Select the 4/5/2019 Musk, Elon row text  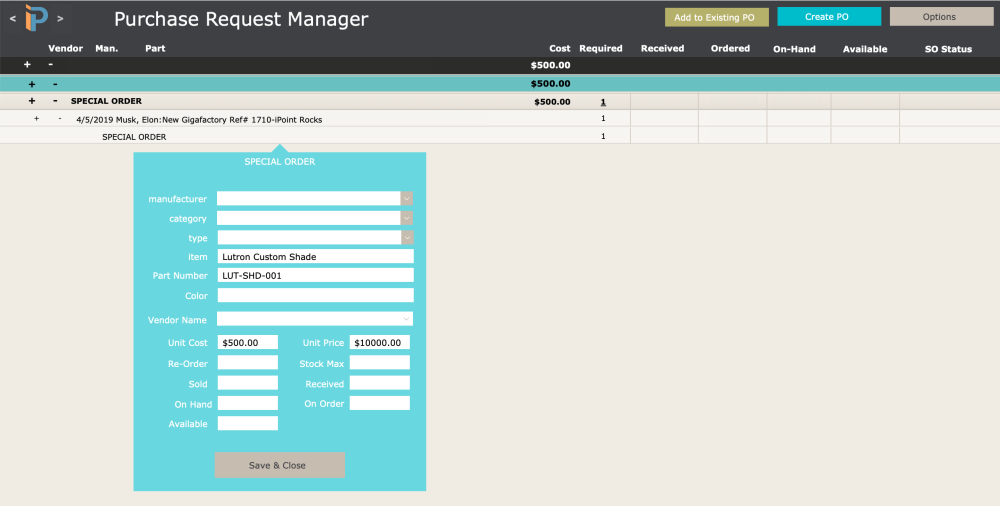[x=199, y=119]
